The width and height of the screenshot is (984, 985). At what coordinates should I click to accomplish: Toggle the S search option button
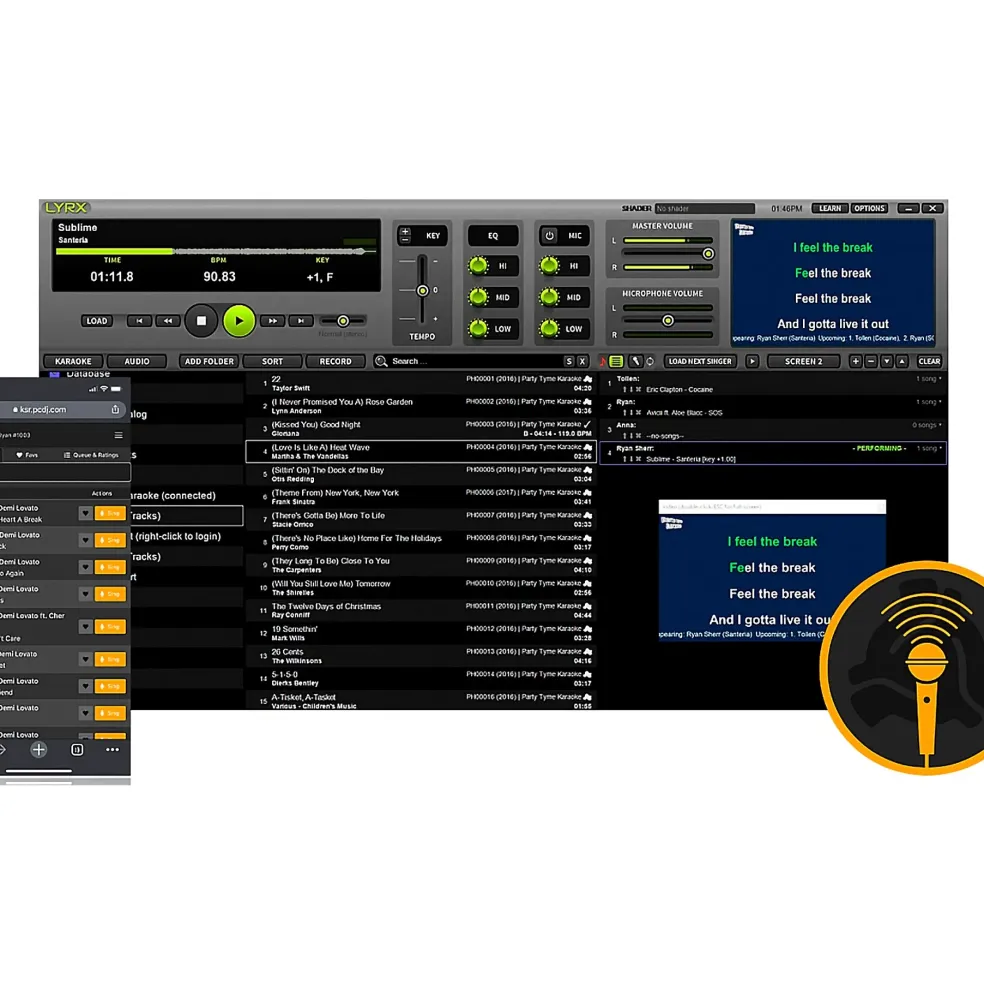point(569,361)
